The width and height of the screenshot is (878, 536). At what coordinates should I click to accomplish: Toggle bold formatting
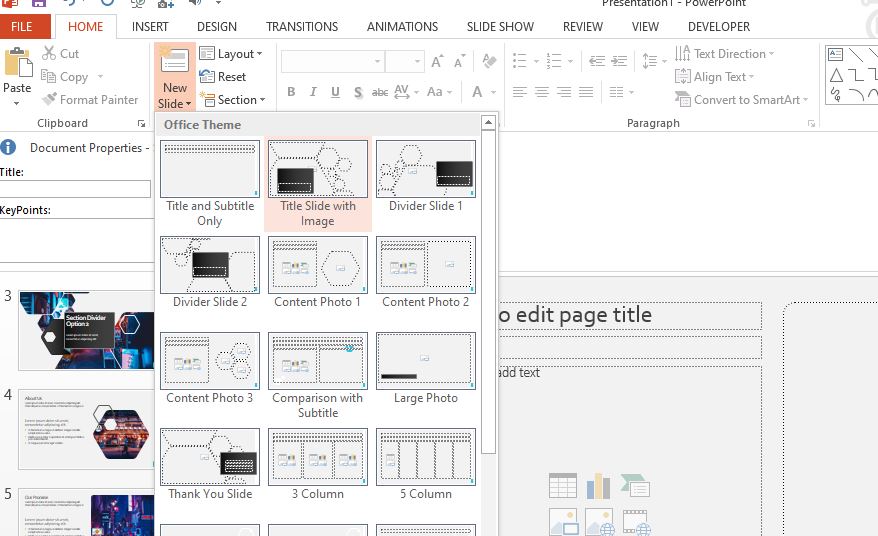291,92
